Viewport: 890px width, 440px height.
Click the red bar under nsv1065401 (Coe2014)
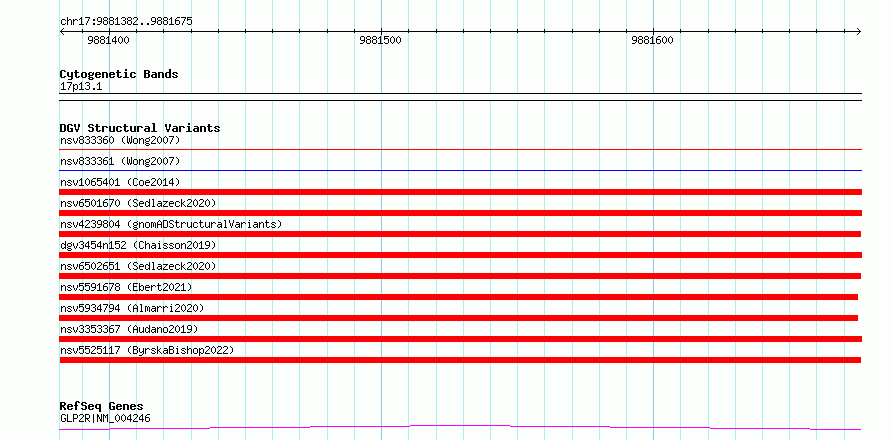[460, 192]
